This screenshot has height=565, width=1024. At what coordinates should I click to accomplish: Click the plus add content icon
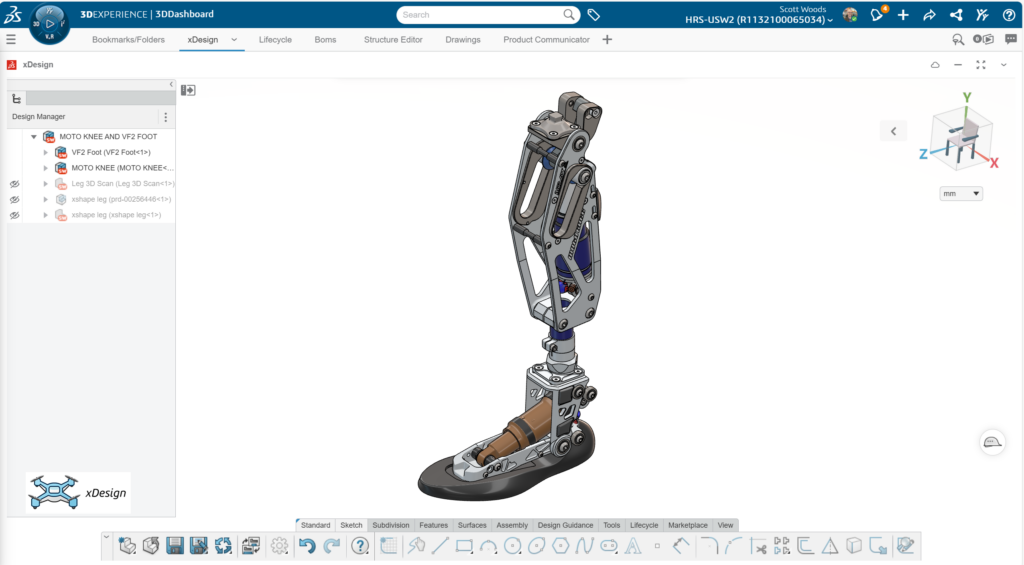(903, 14)
